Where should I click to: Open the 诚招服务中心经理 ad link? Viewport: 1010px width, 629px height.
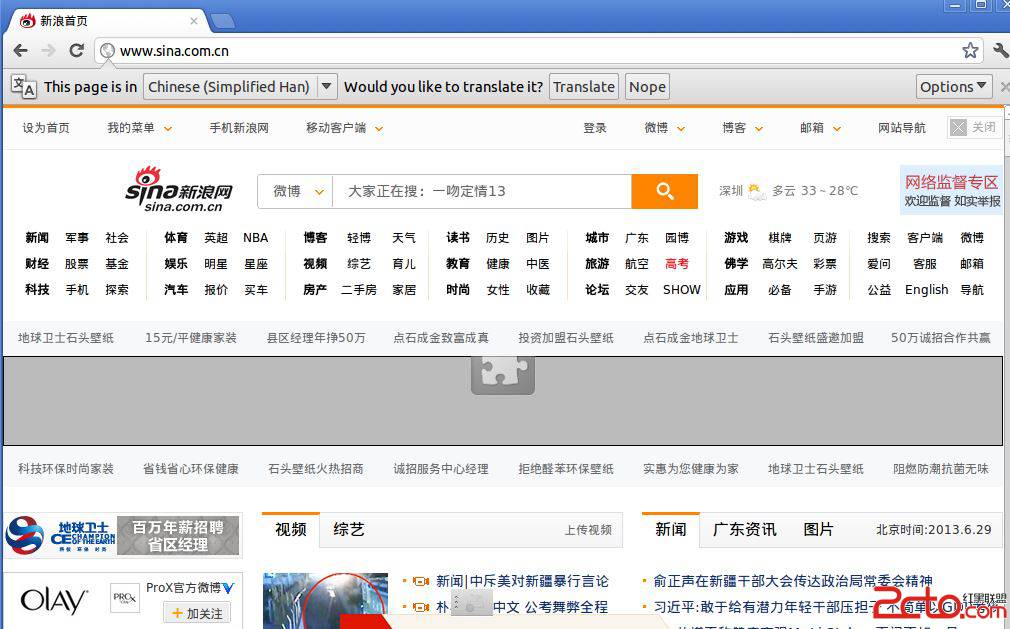click(x=441, y=469)
